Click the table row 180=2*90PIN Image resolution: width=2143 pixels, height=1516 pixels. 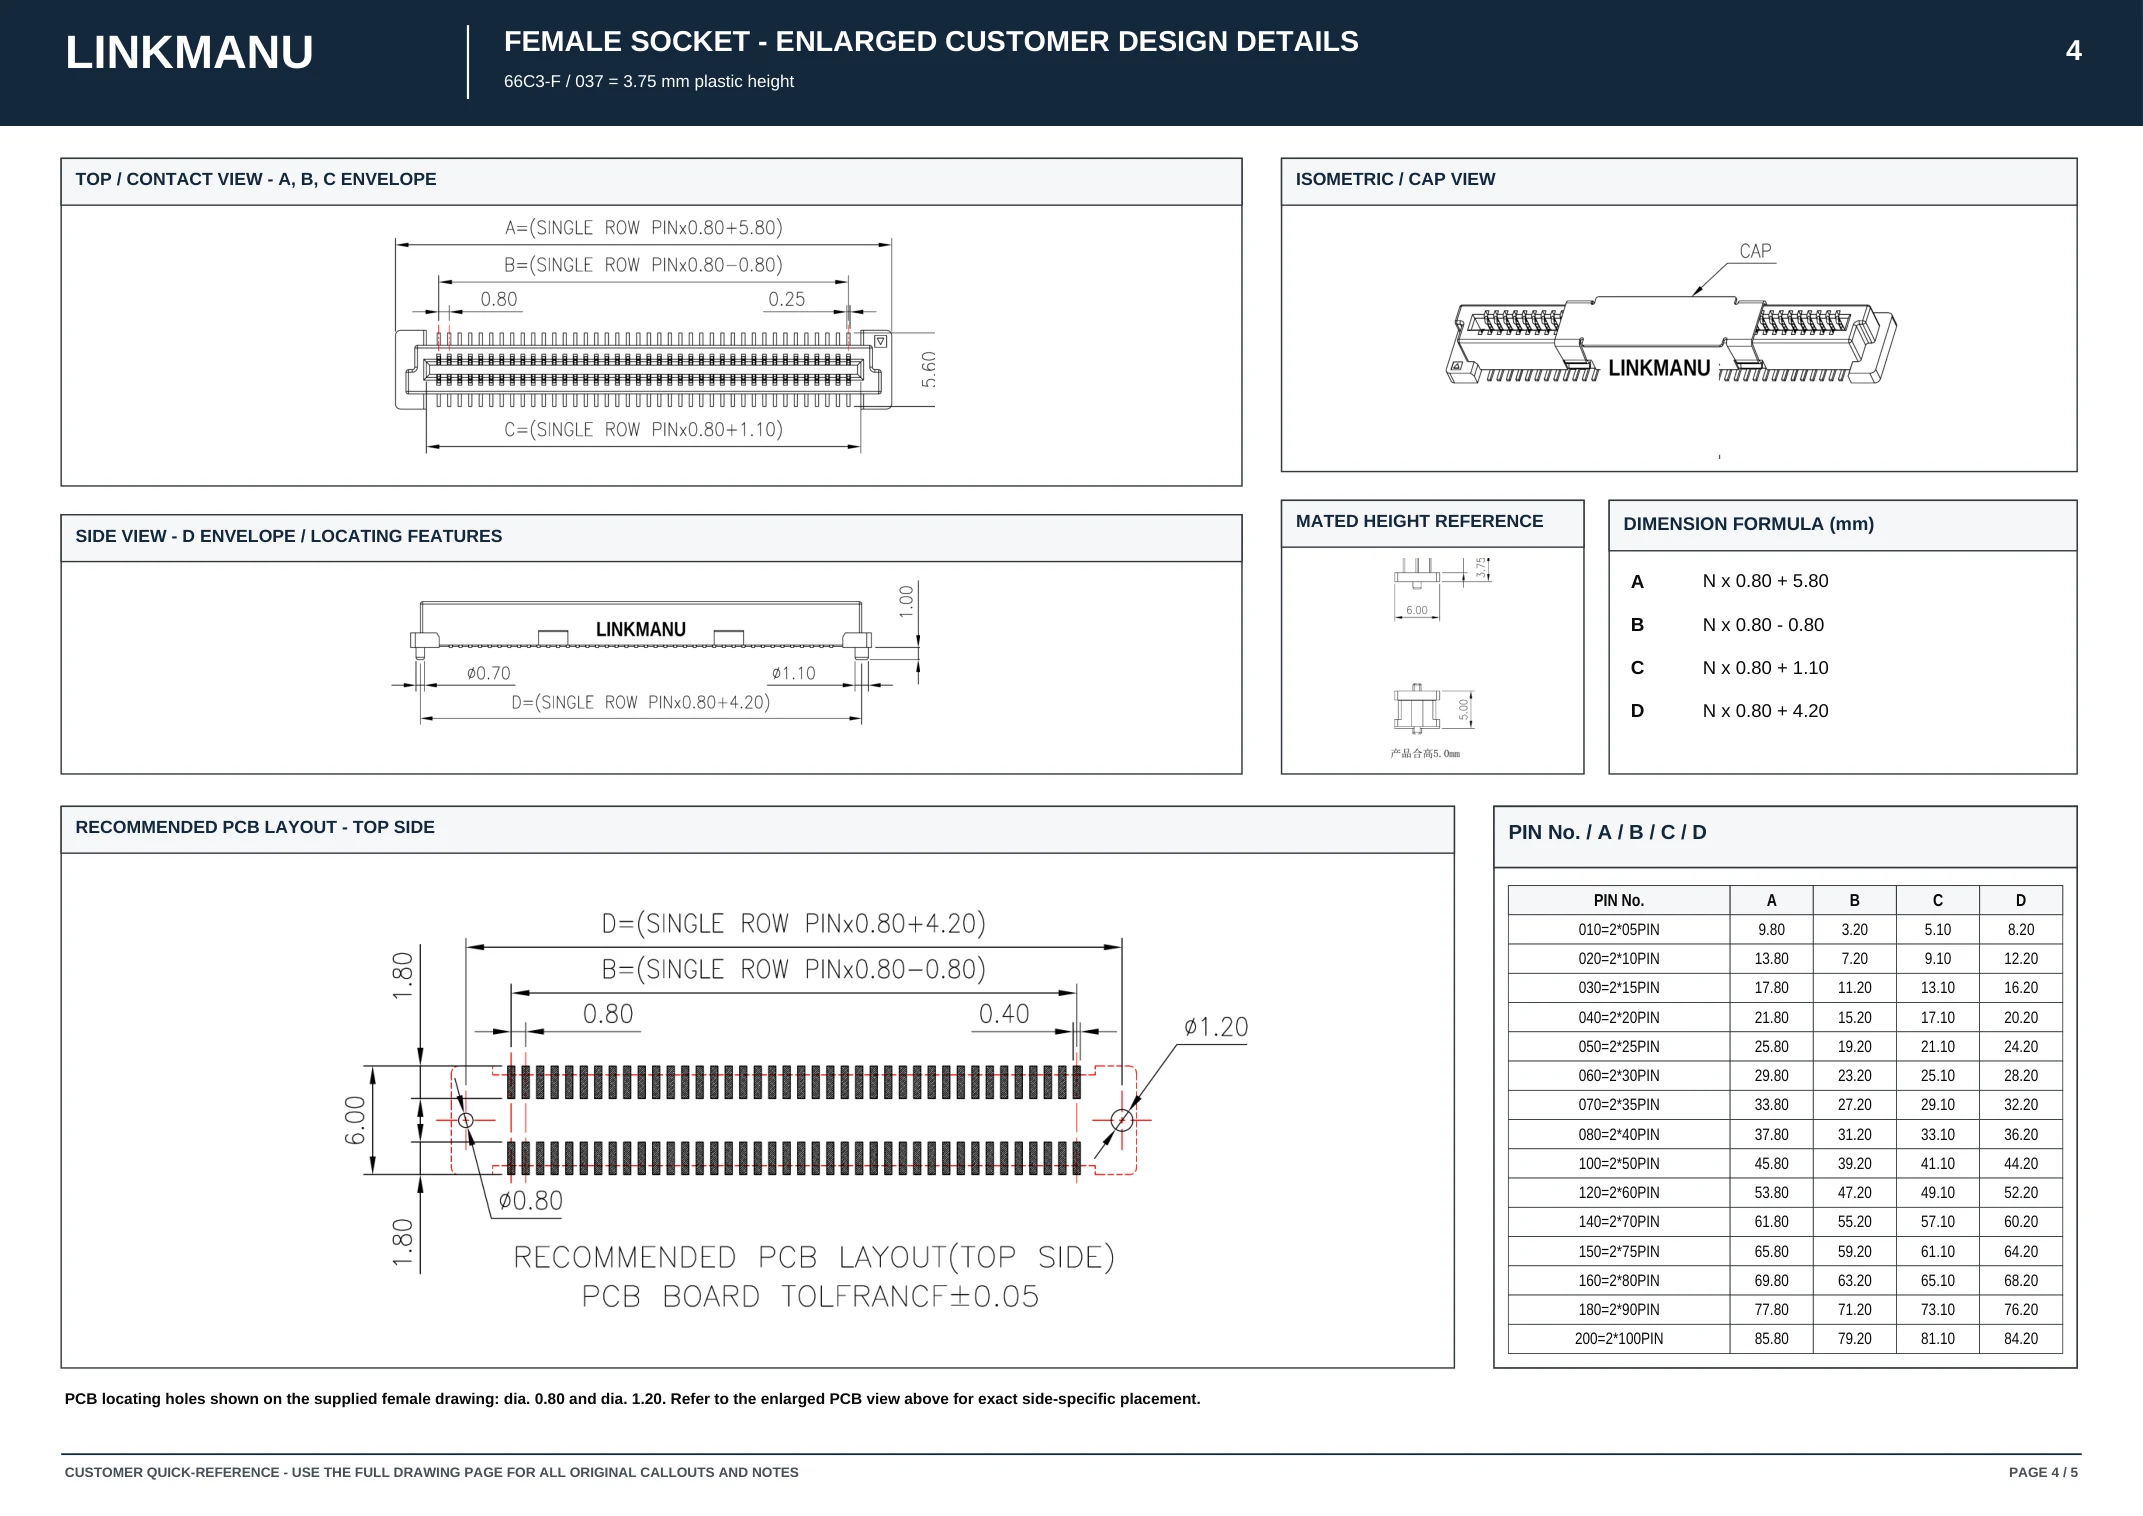(1785, 1310)
